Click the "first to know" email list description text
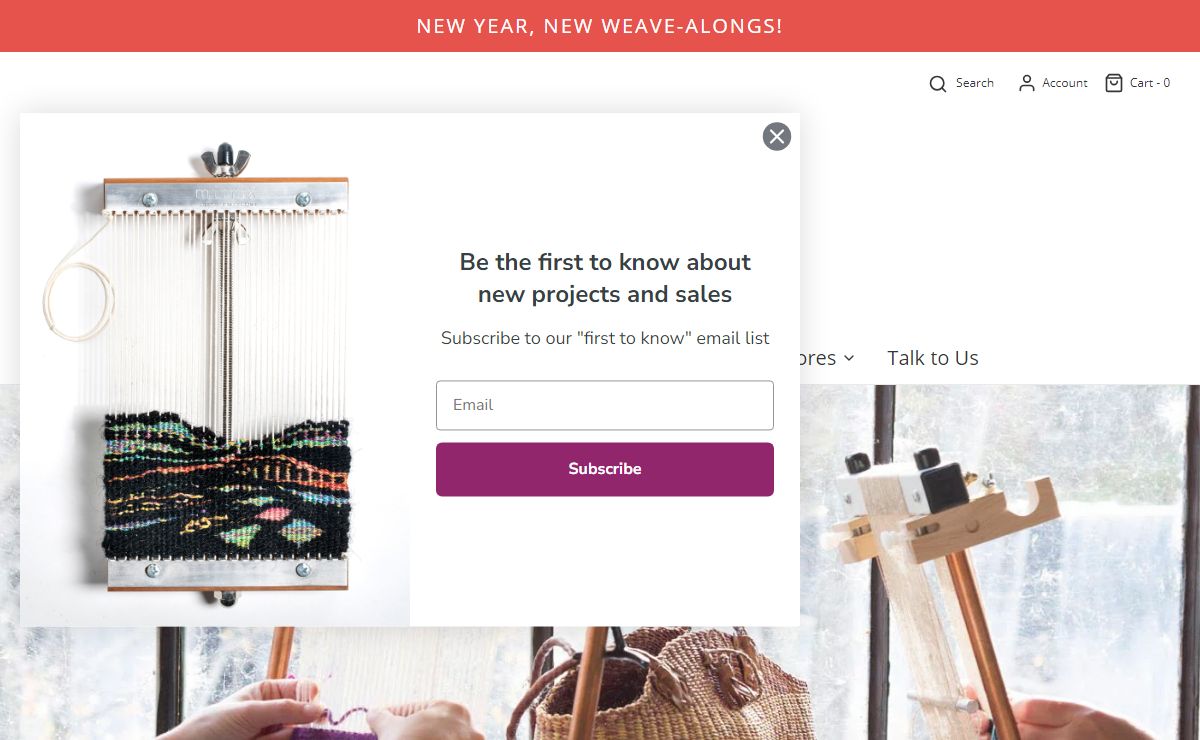The width and height of the screenshot is (1200, 740). coord(605,338)
